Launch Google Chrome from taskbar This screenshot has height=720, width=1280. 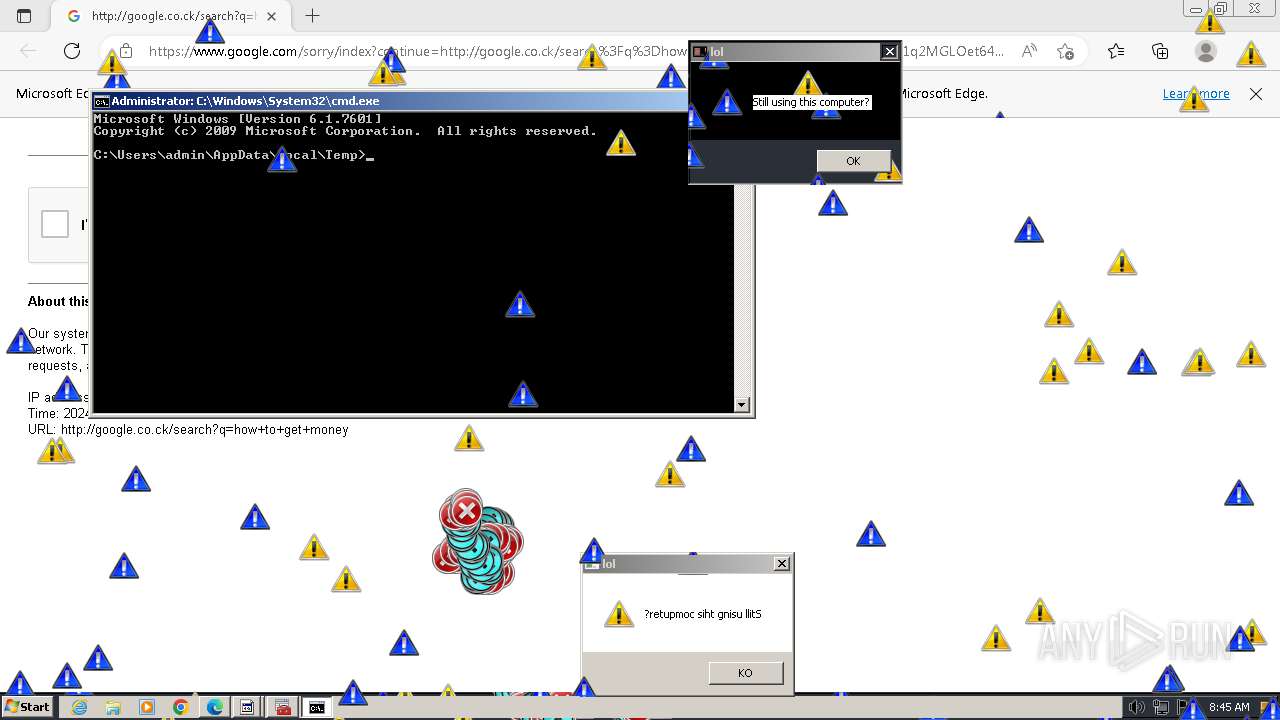pos(181,707)
